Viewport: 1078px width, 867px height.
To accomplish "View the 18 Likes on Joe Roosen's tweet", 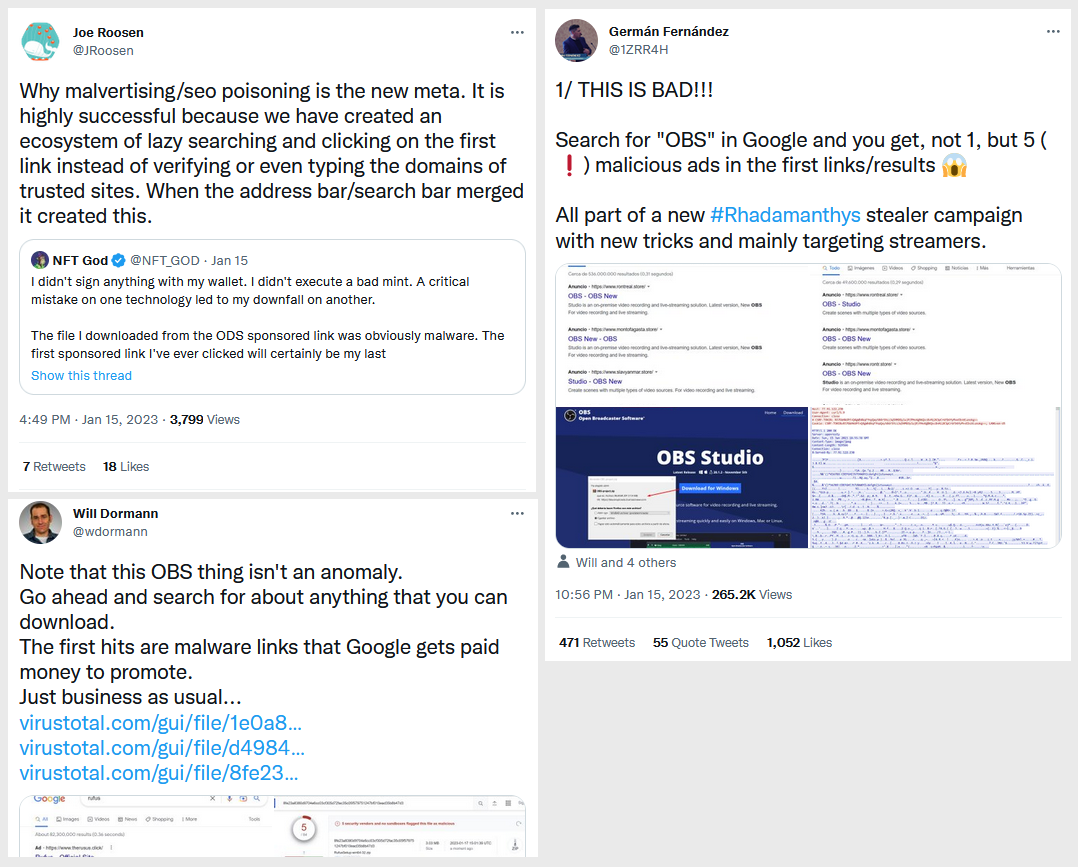I will [126, 466].
